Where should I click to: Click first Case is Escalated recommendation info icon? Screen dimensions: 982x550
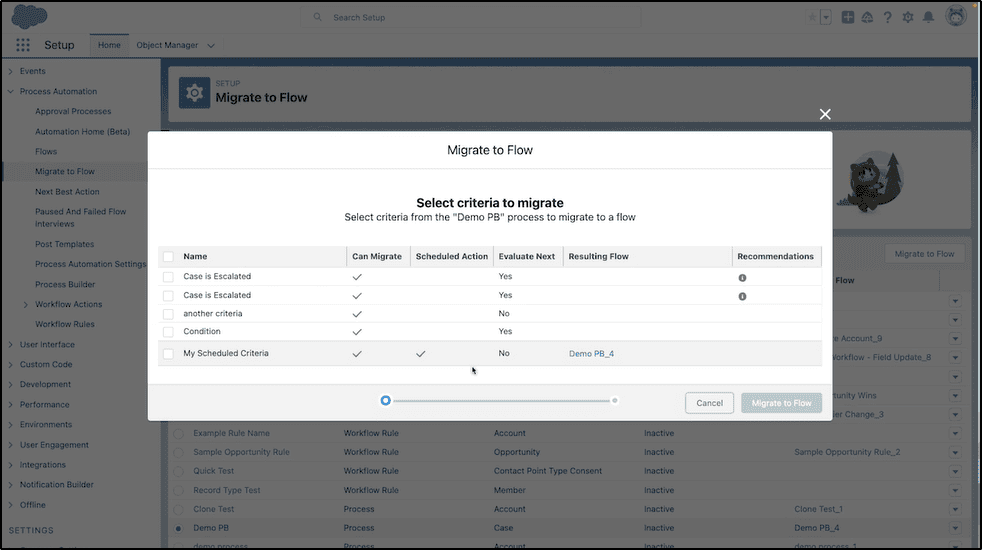(742, 278)
